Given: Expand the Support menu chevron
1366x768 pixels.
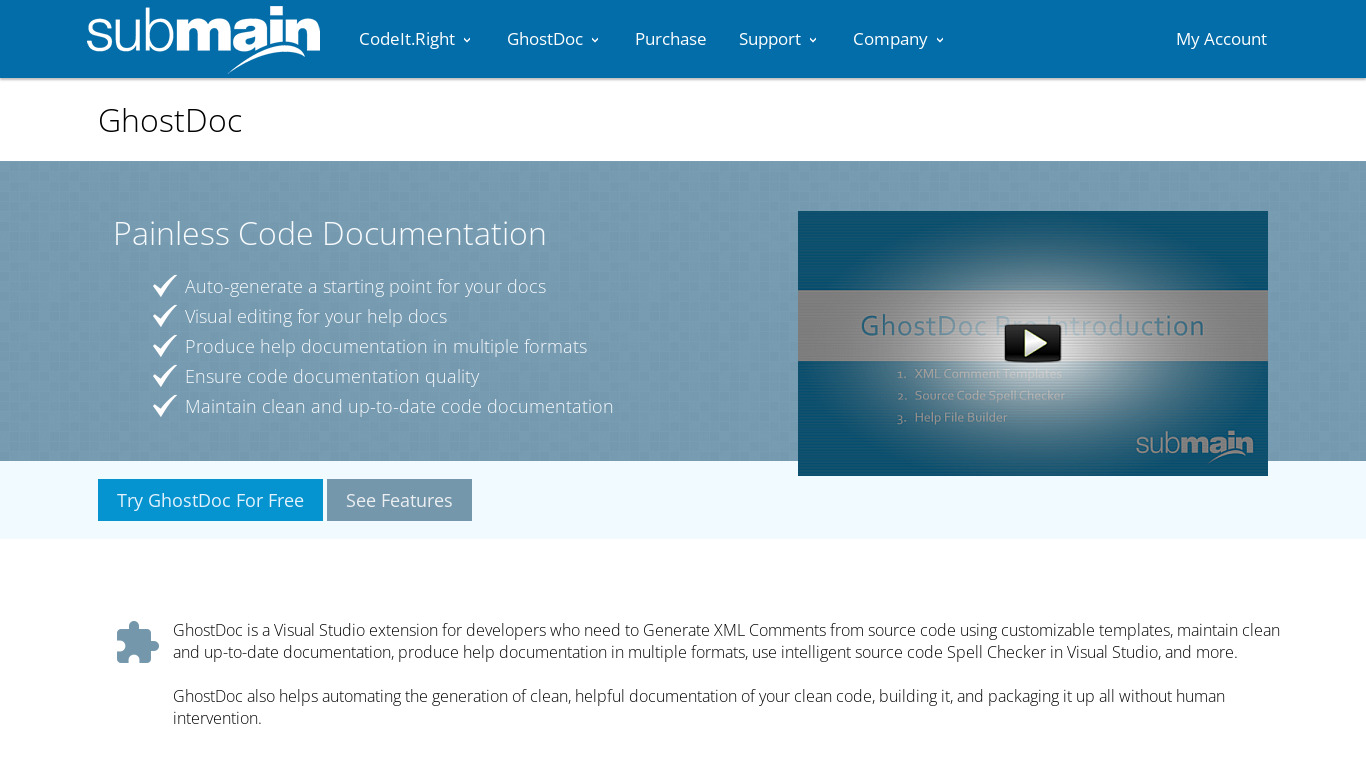Looking at the screenshot, I should click(x=813, y=40).
